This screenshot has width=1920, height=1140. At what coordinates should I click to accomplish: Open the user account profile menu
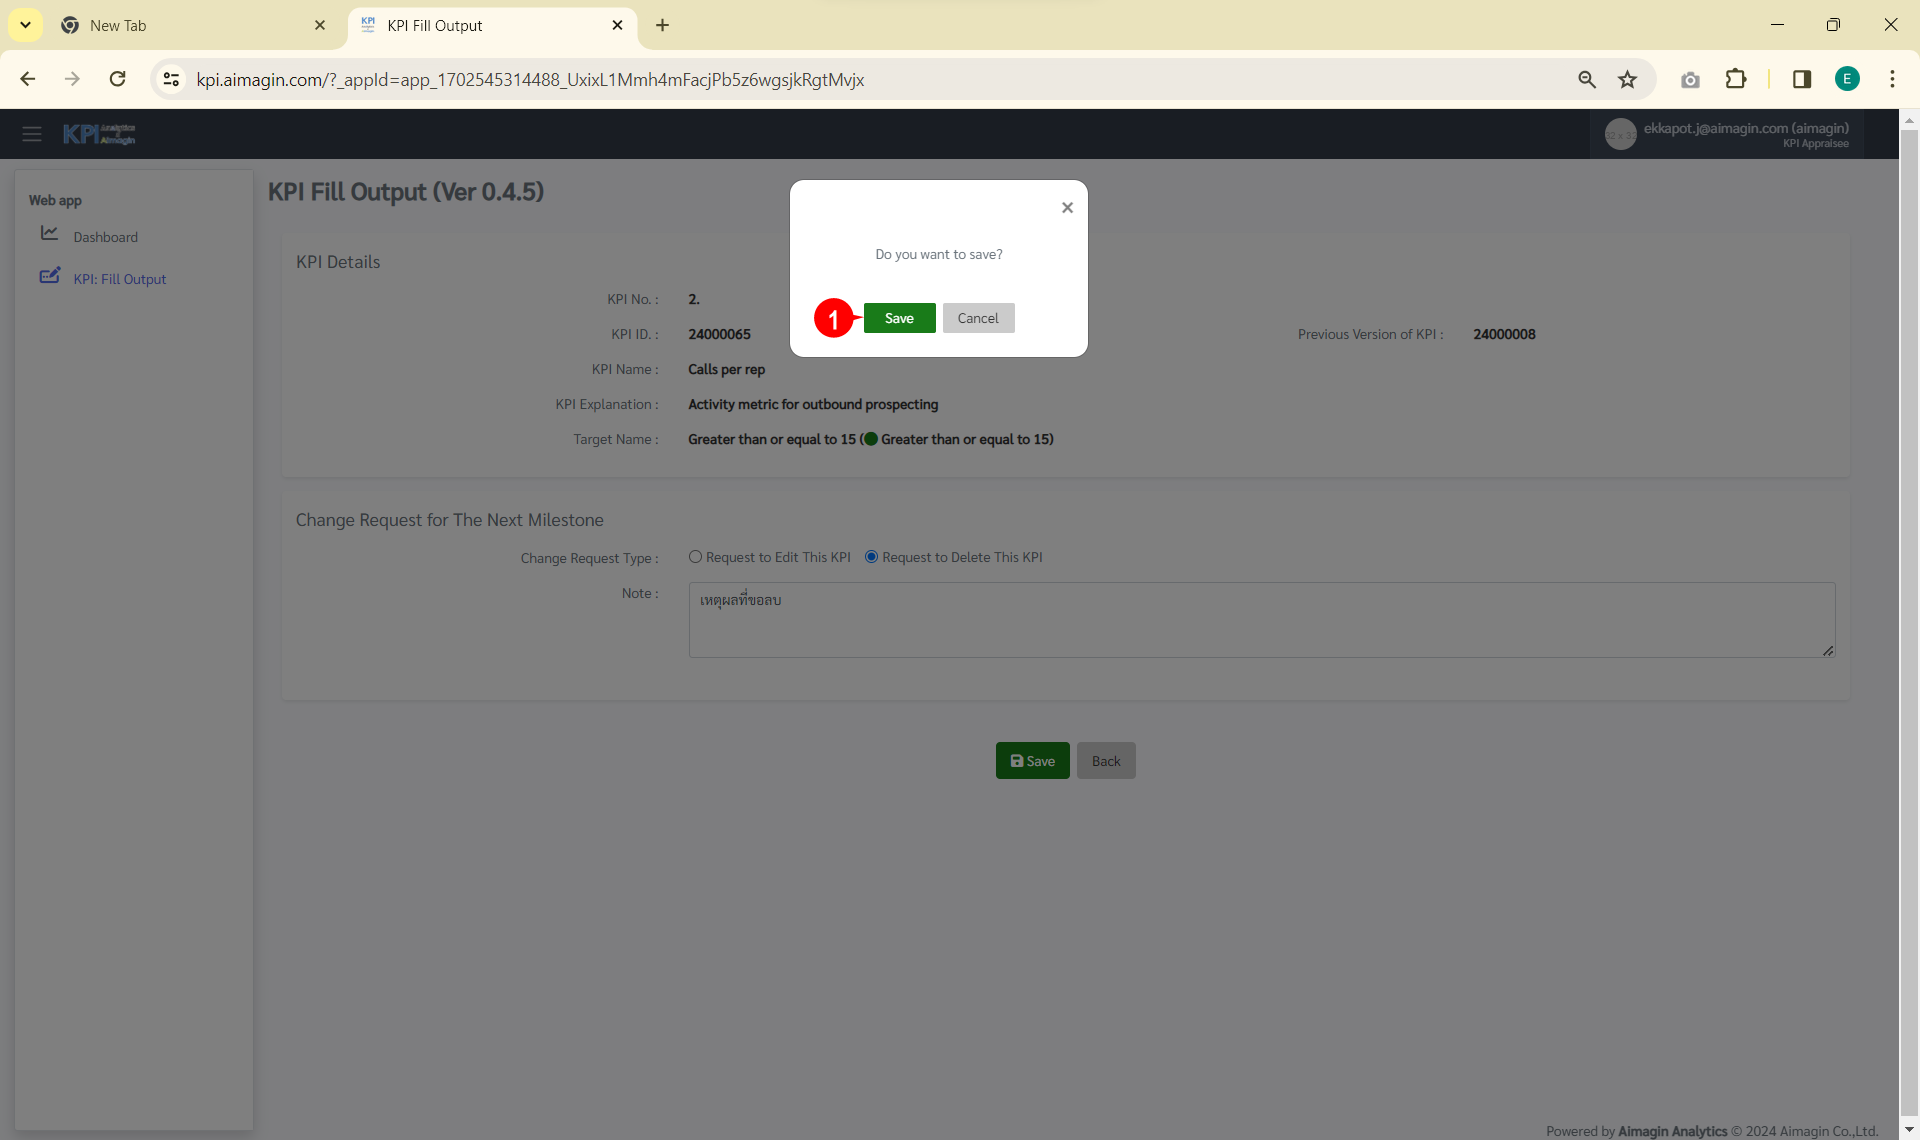[1728, 134]
